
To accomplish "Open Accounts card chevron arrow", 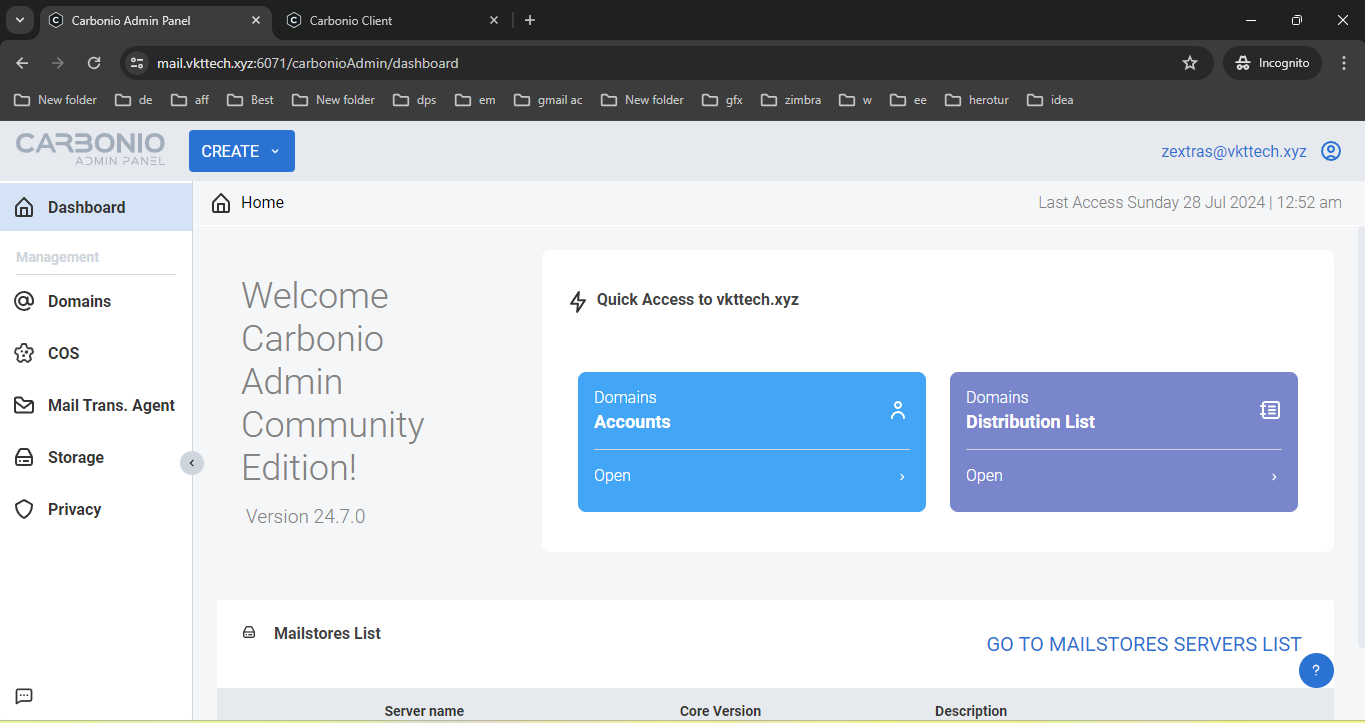I will click(x=902, y=477).
